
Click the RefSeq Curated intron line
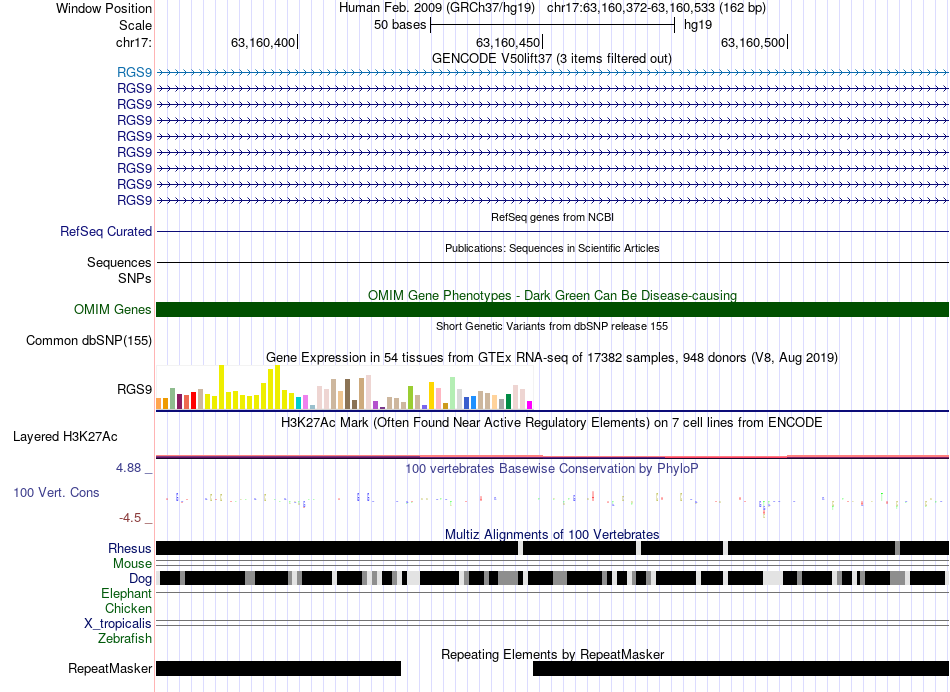pyautogui.click(x=552, y=231)
